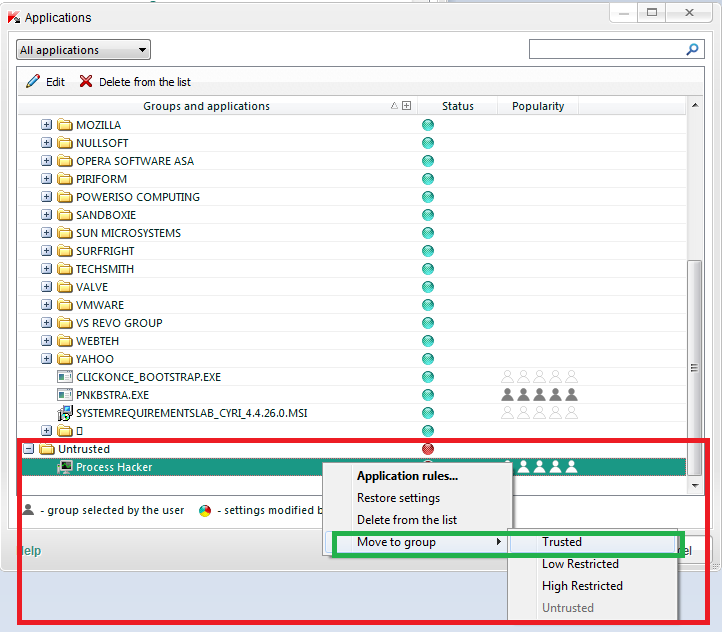
Task: Expand the SUN MICROSYSTEMS group
Action: 47,232
